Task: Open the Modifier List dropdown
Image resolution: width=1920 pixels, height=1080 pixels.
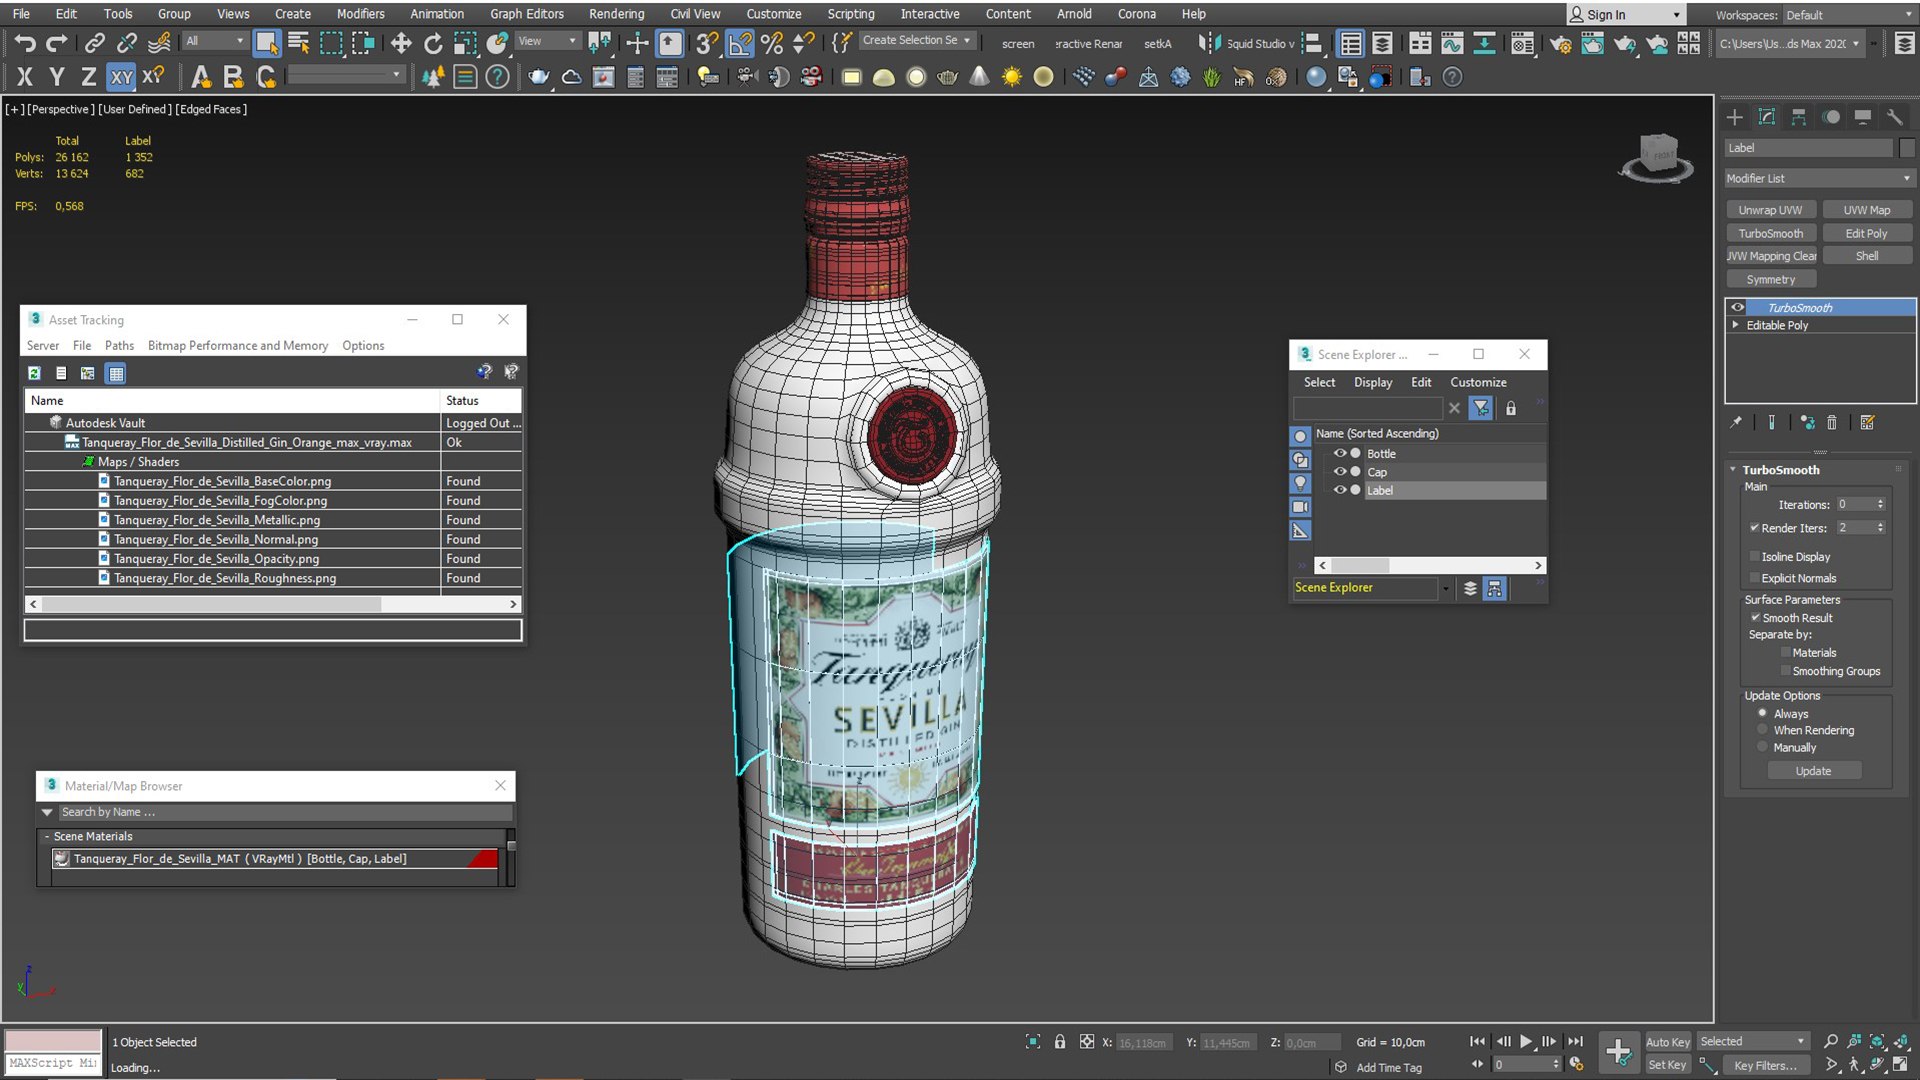Action: pos(1819,178)
